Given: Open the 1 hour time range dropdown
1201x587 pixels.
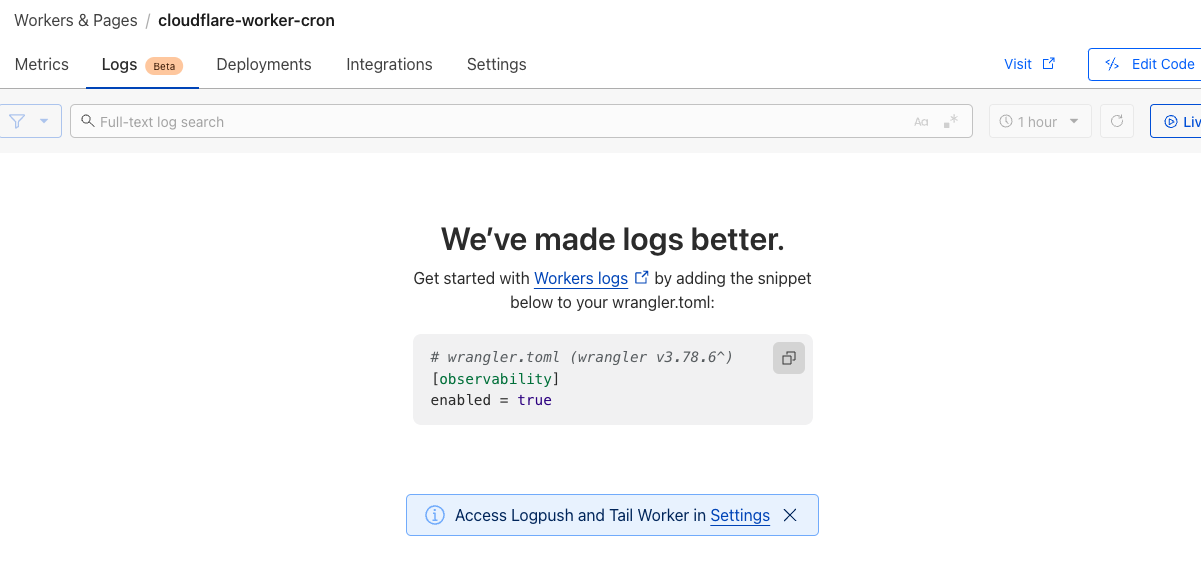Looking at the screenshot, I should (x=1040, y=121).
